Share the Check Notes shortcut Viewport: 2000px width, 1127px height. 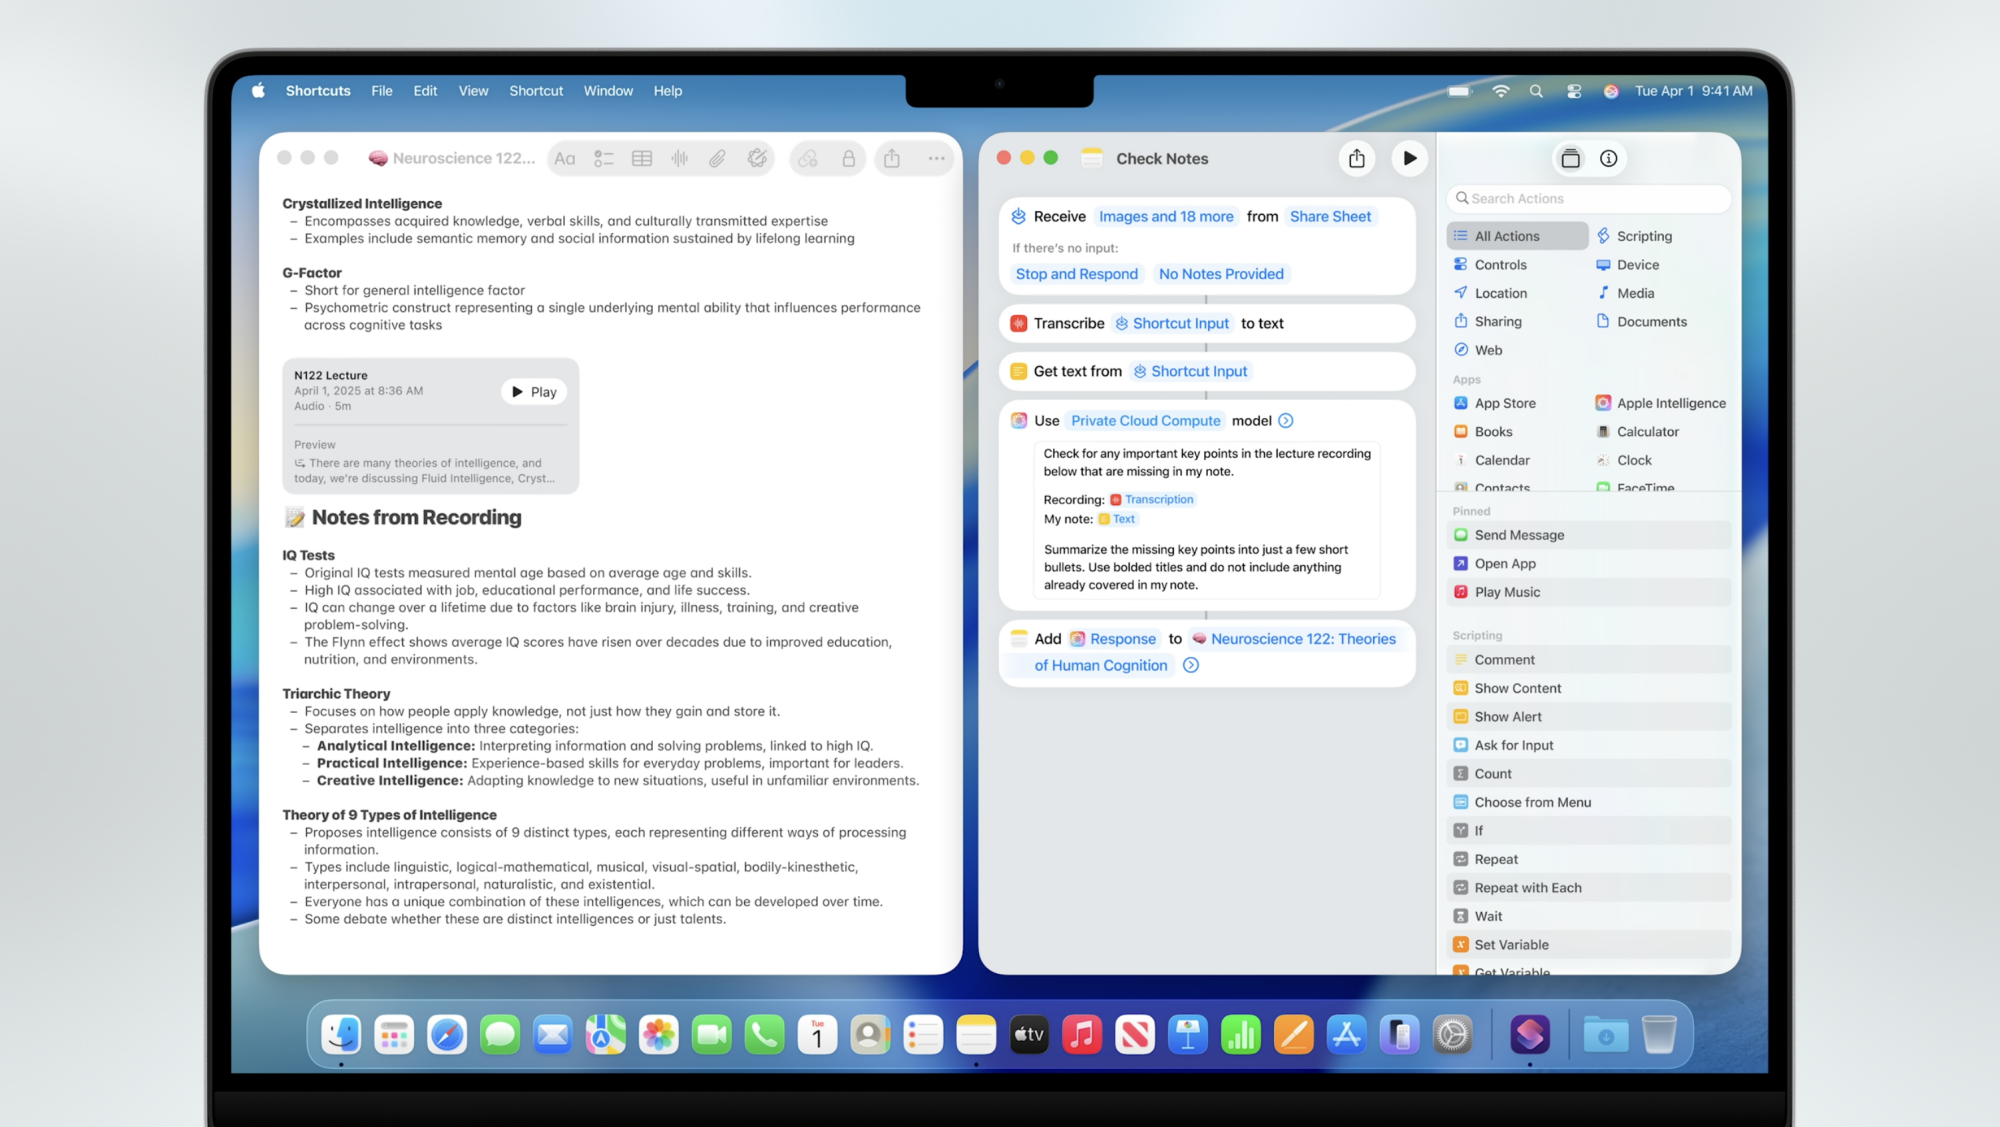pos(1356,158)
